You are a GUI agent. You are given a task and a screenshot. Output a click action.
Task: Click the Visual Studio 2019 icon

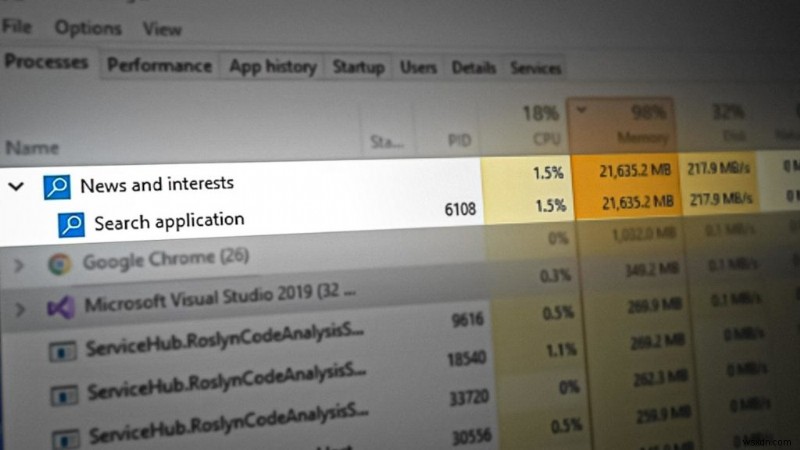[61, 307]
